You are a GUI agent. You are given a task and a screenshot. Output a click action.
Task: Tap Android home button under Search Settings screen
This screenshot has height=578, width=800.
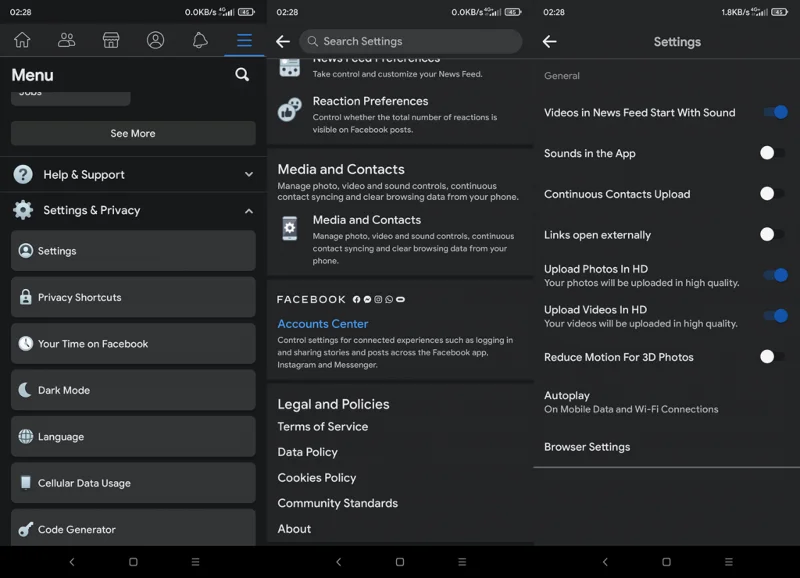(x=400, y=562)
